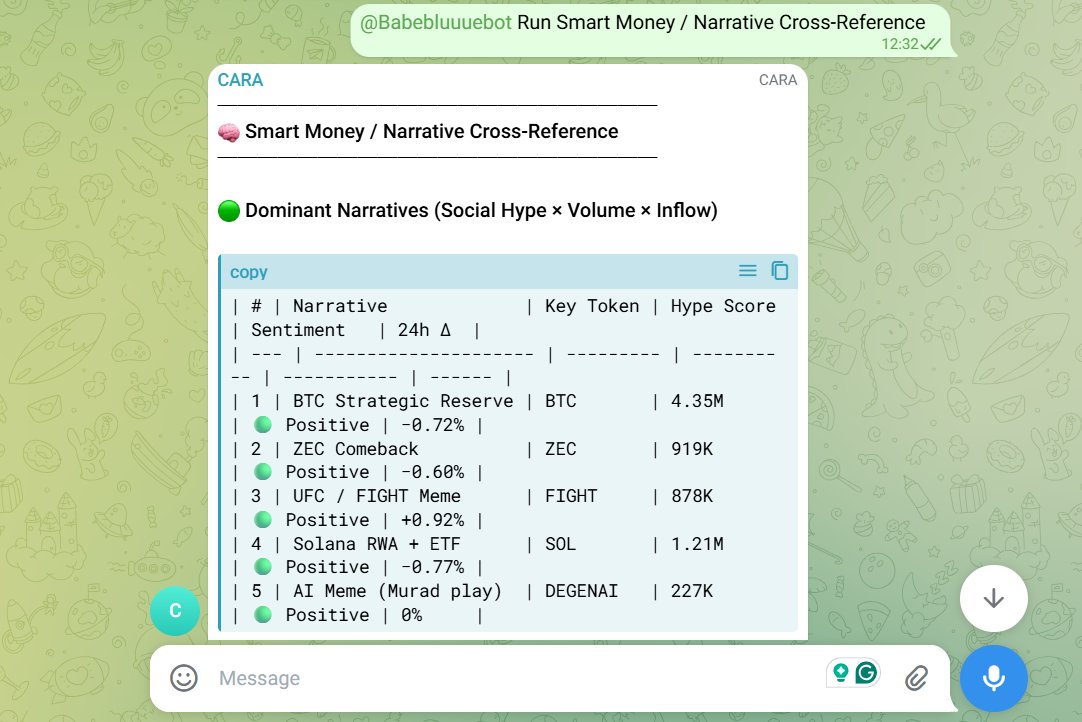
Task: Open the emoji picker in message bar
Action: click(x=184, y=678)
